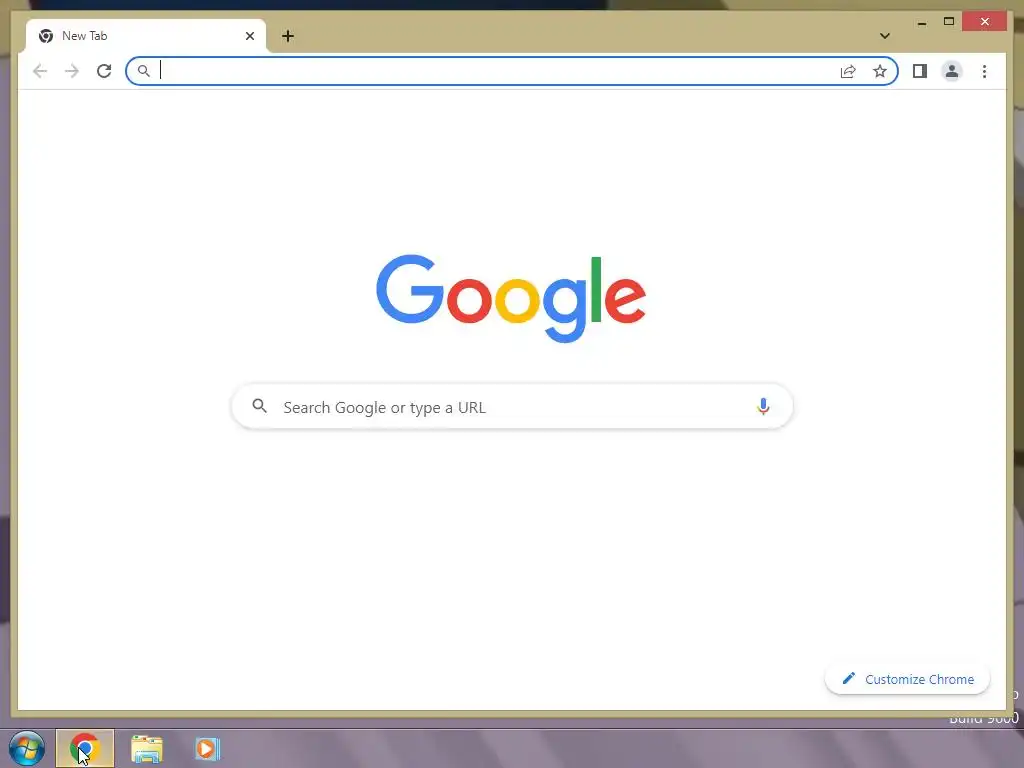This screenshot has width=1024, height=768.
Task: Bookmark this tab with the star icon
Action: [880, 71]
